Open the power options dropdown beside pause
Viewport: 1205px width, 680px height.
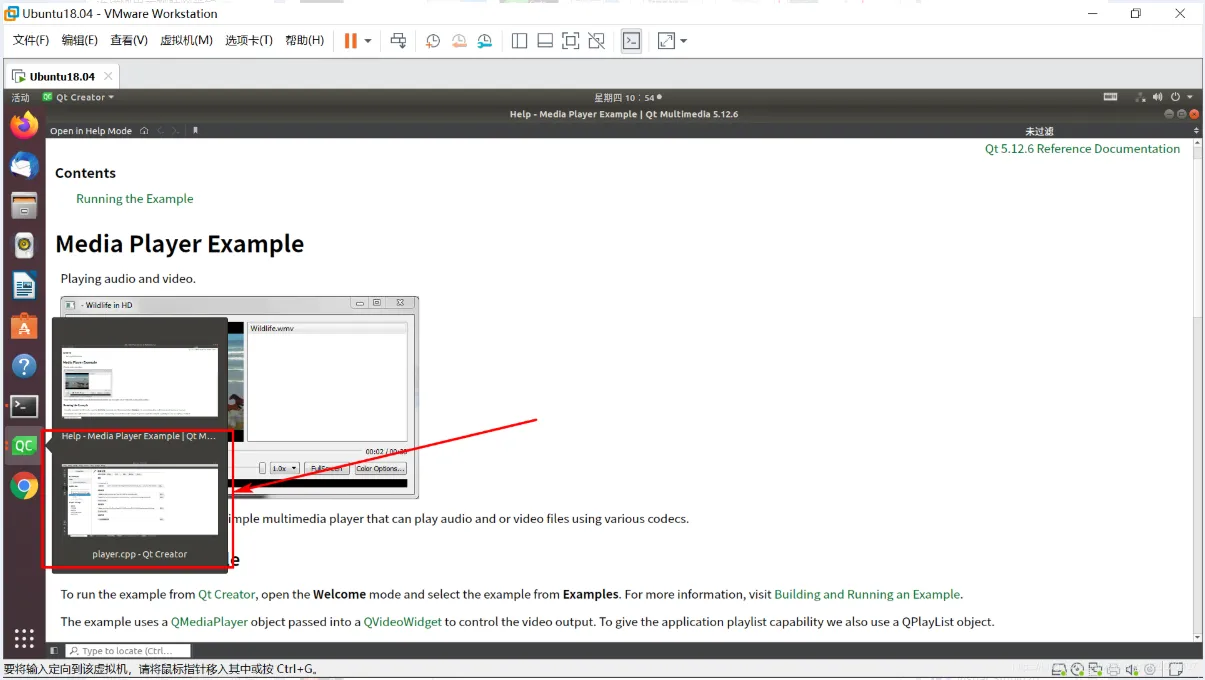pyautogui.click(x=368, y=41)
